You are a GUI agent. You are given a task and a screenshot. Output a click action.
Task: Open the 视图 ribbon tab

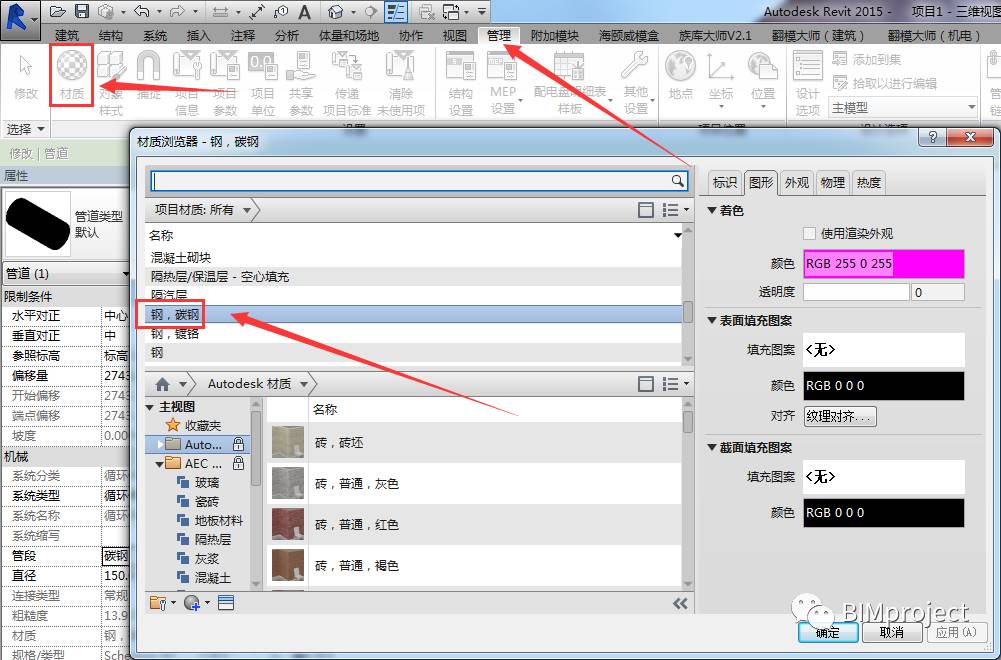click(x=455, y=36)
